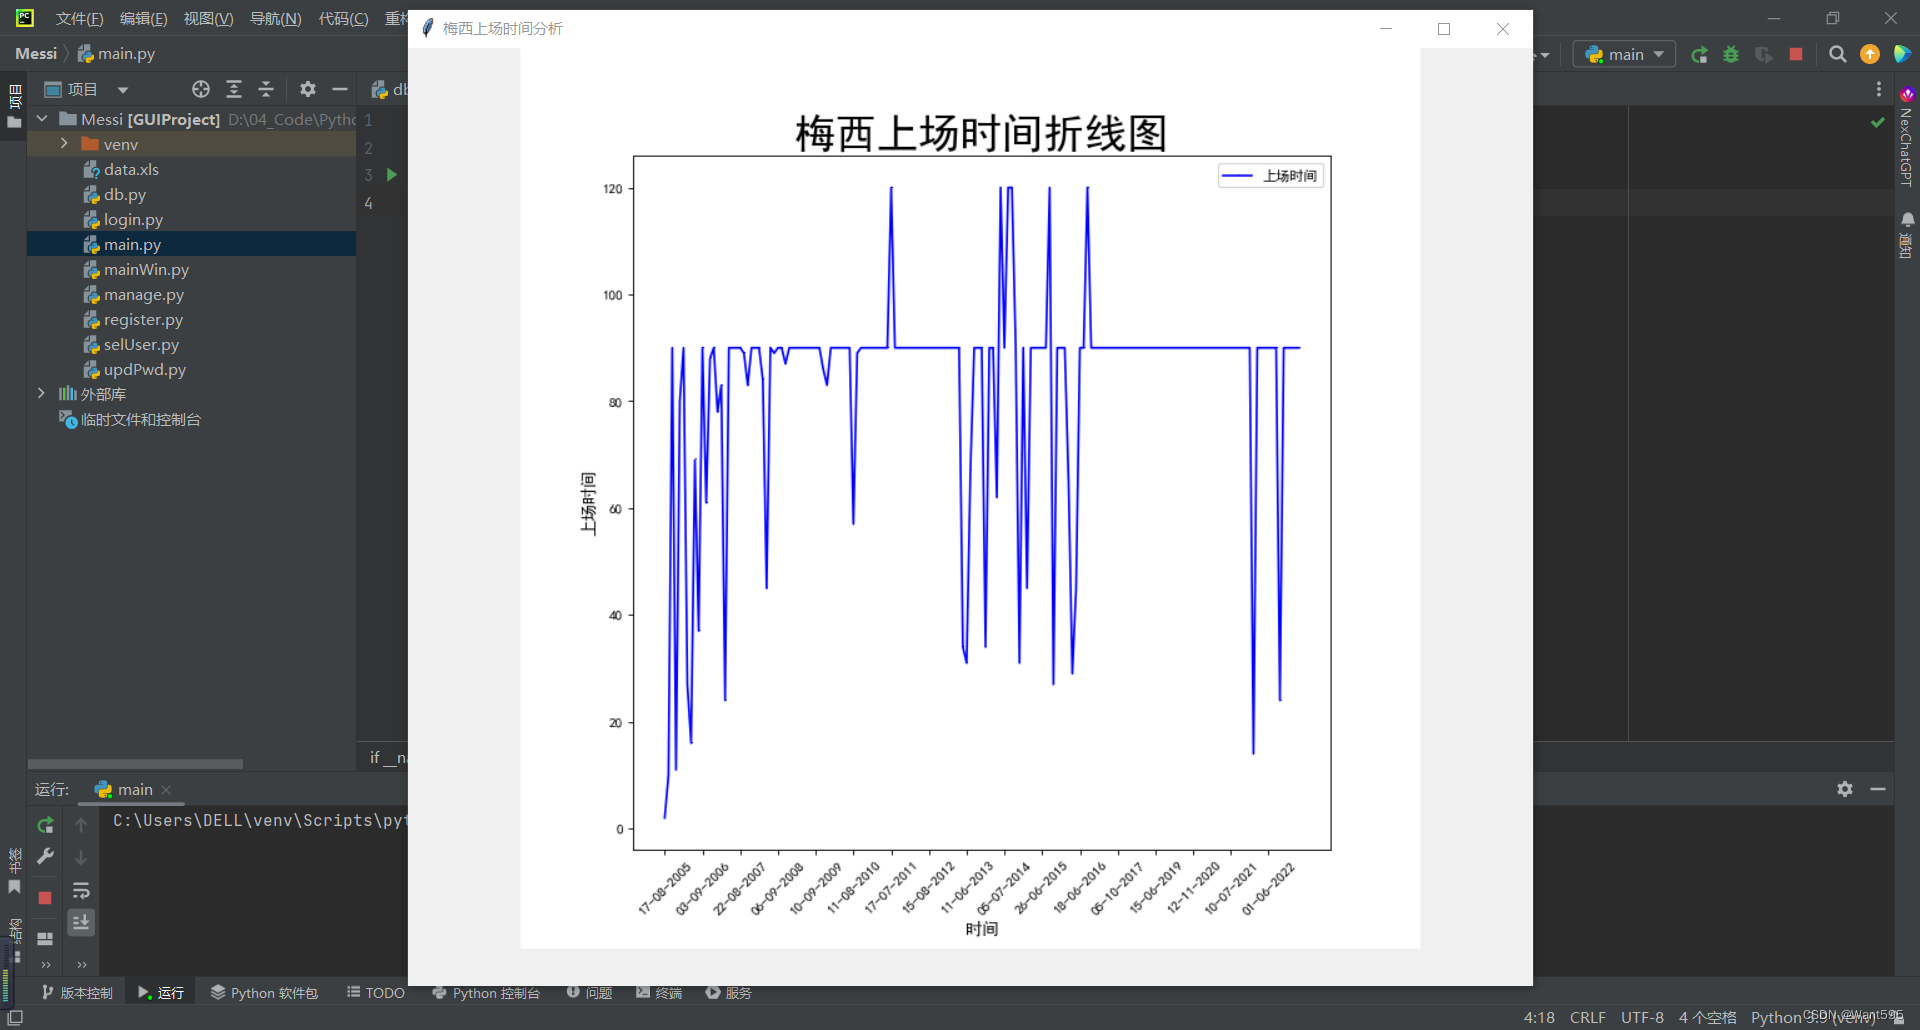Open NexChatGPT side panel
Image resolution: width=1920 pixels, height=1030 pixels.
click(1907, 136)
